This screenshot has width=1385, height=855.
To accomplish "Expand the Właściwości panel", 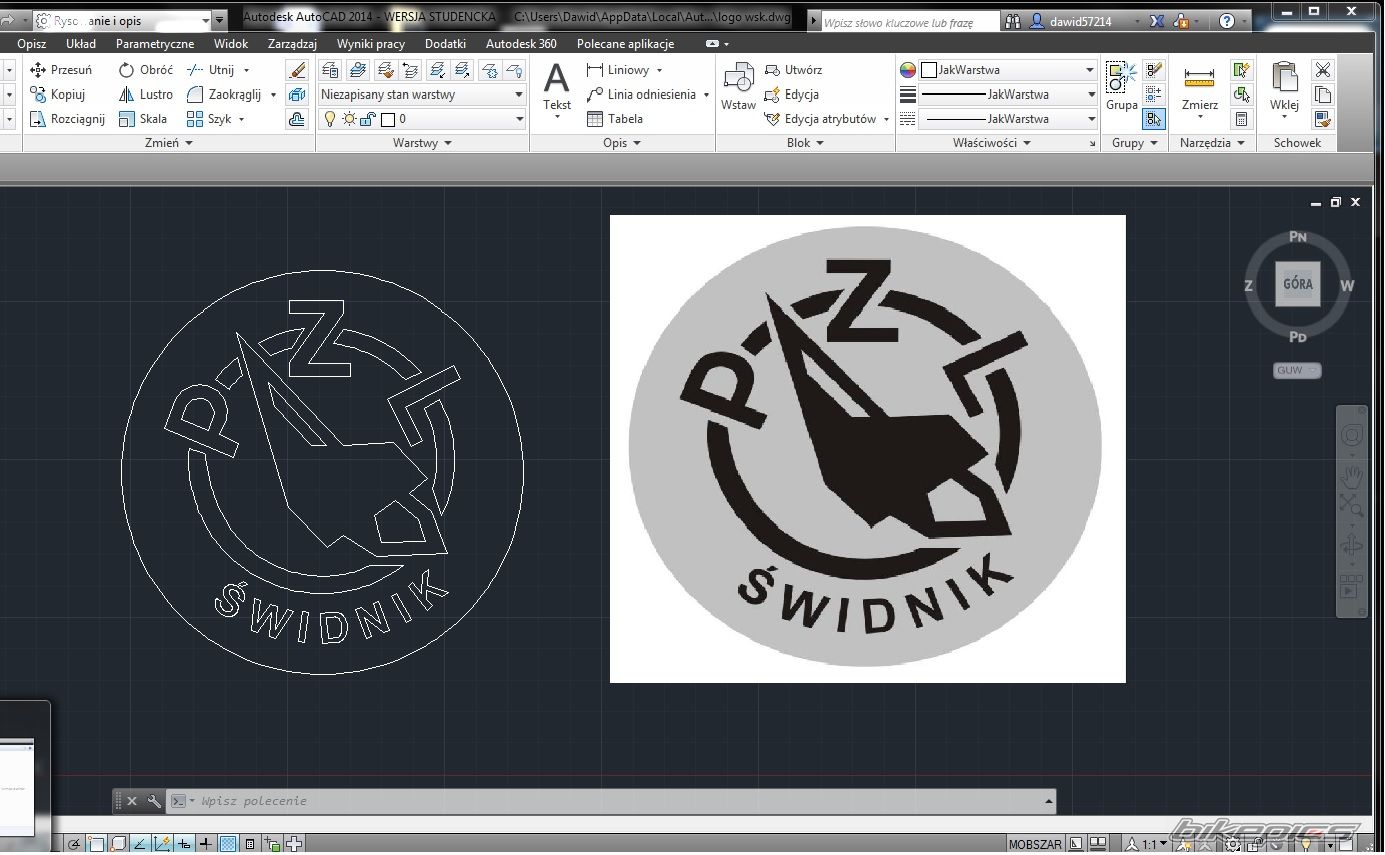I will click(x=992, y=143).
